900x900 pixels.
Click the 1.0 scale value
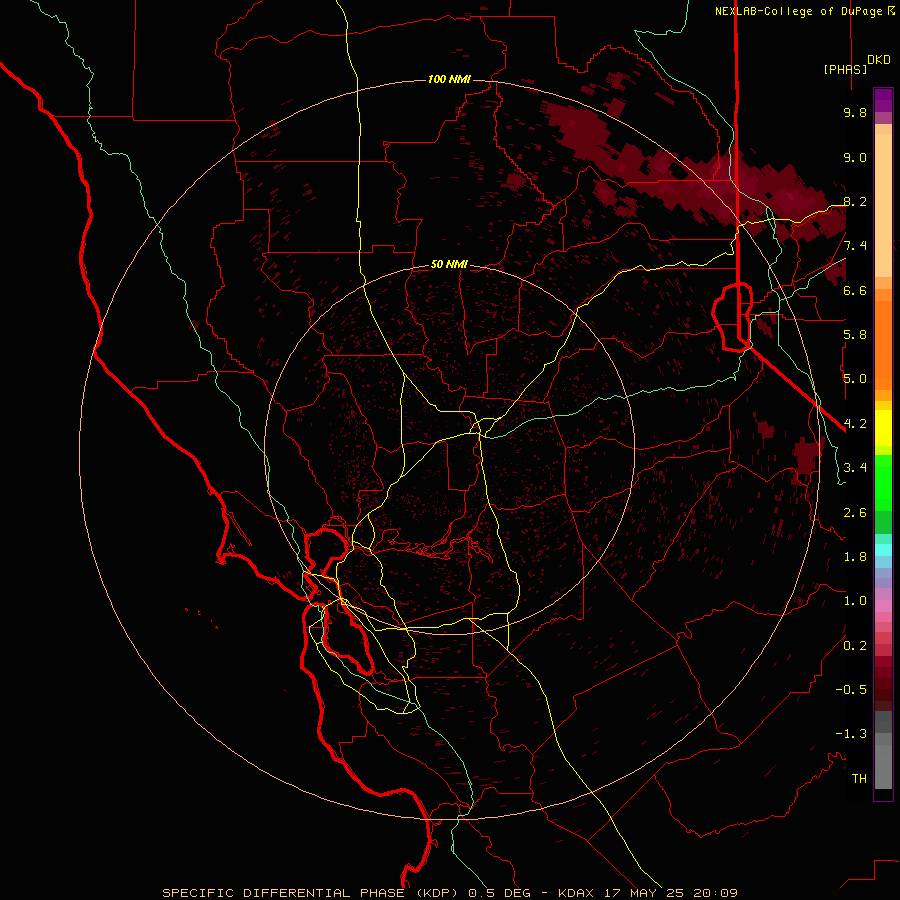click(x=855, y=601)
